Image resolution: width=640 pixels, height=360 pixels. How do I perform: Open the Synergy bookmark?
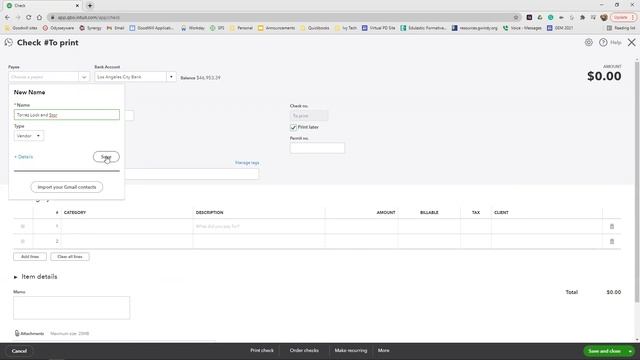pos(90,28)
